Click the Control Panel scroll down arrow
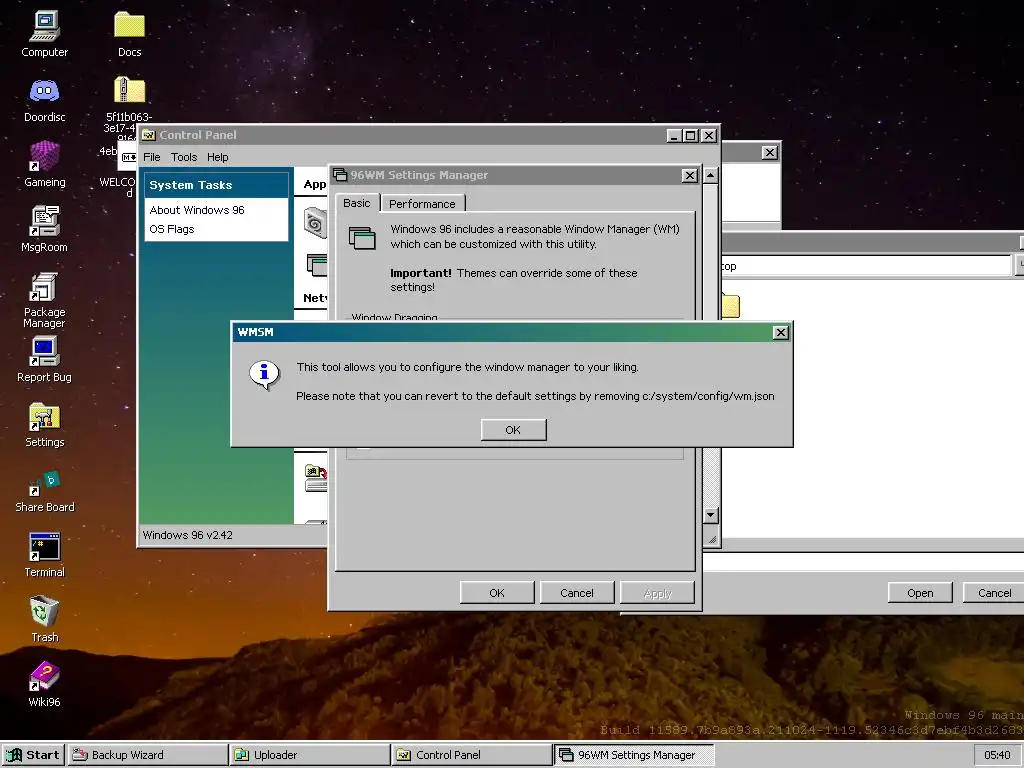Image resolution: width=1024 pixels, height=768 pixels. [711, 515]
